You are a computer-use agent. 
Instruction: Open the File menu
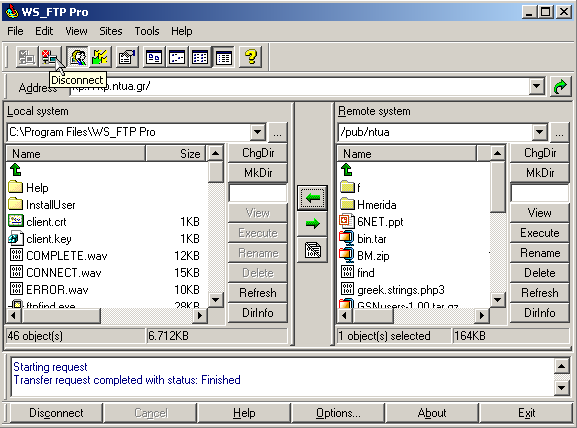(x=15, y=31)
